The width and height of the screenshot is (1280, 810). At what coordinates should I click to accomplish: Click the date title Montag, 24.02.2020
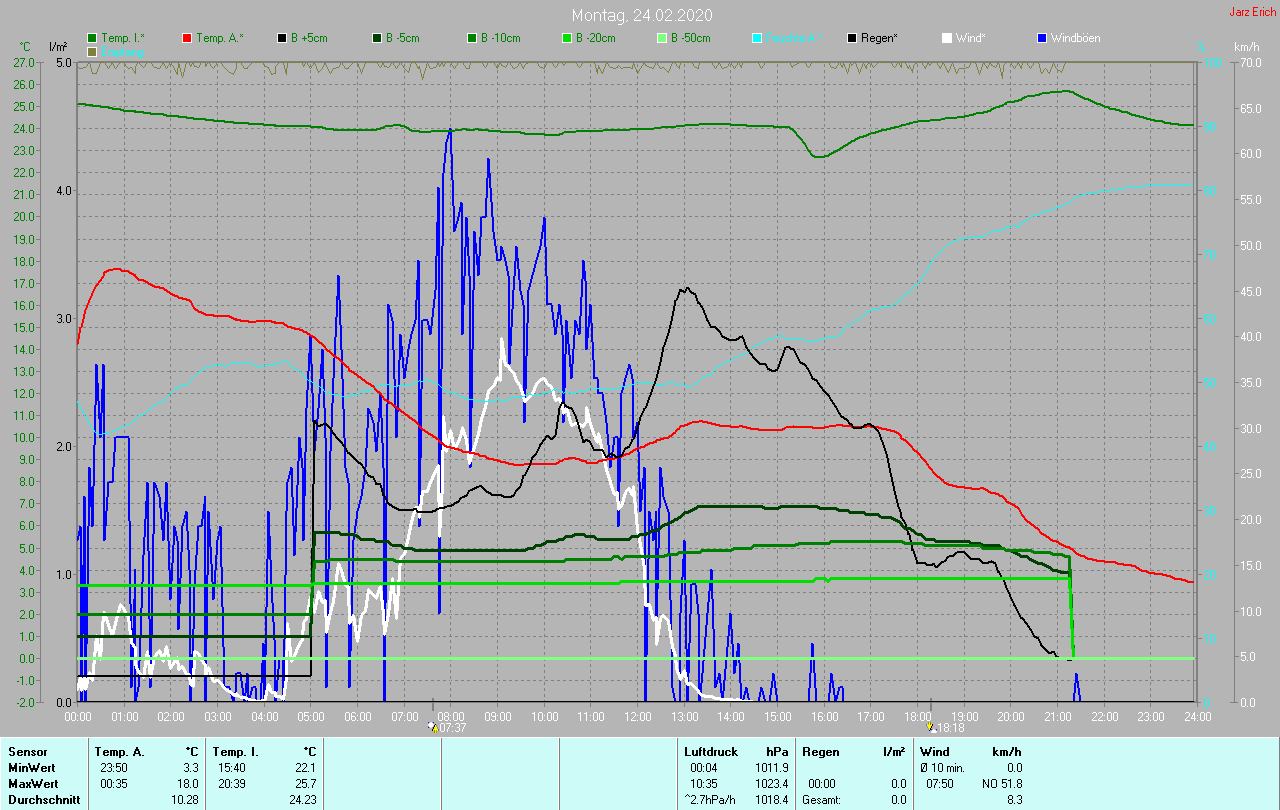(642, 15)
